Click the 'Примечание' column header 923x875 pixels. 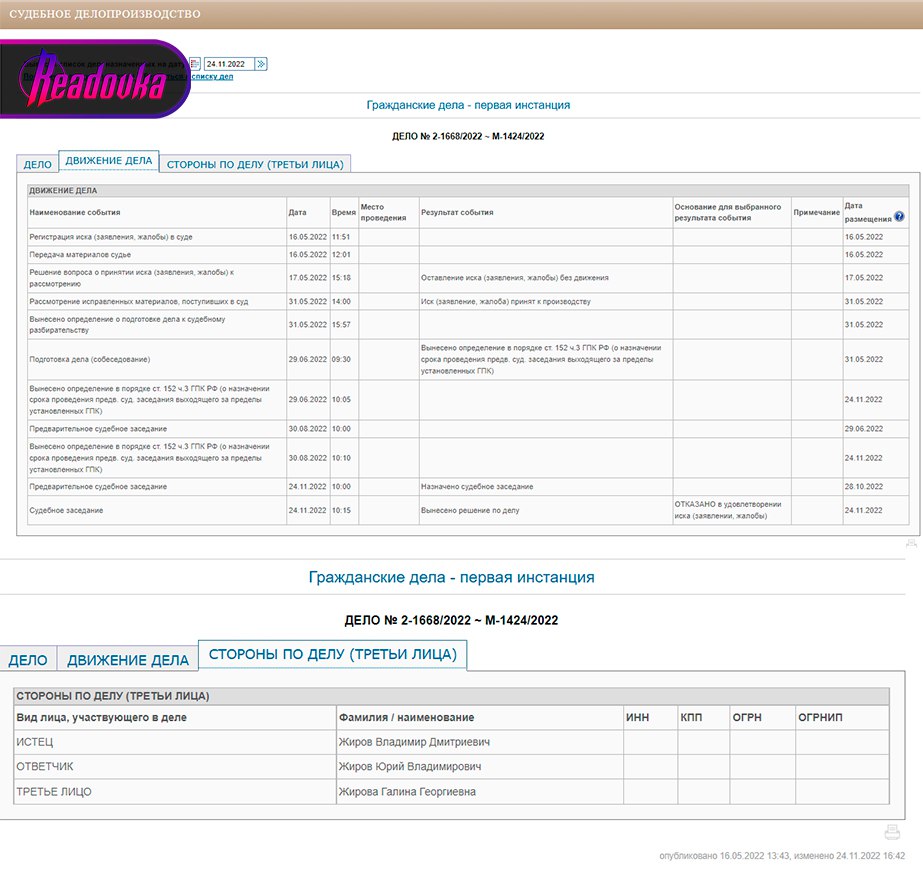pos(816,213)
